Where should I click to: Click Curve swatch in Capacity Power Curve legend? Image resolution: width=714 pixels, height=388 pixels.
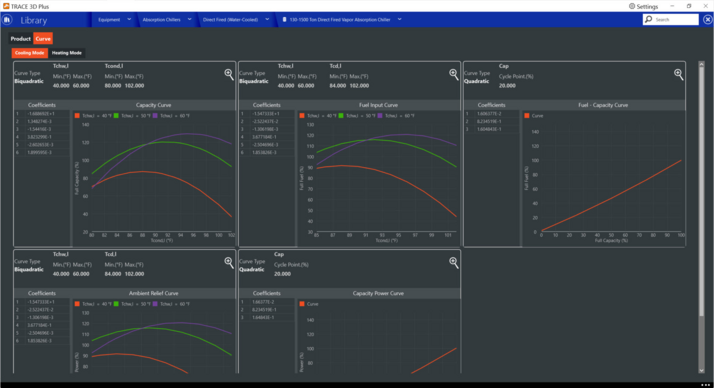pos(302,304)
